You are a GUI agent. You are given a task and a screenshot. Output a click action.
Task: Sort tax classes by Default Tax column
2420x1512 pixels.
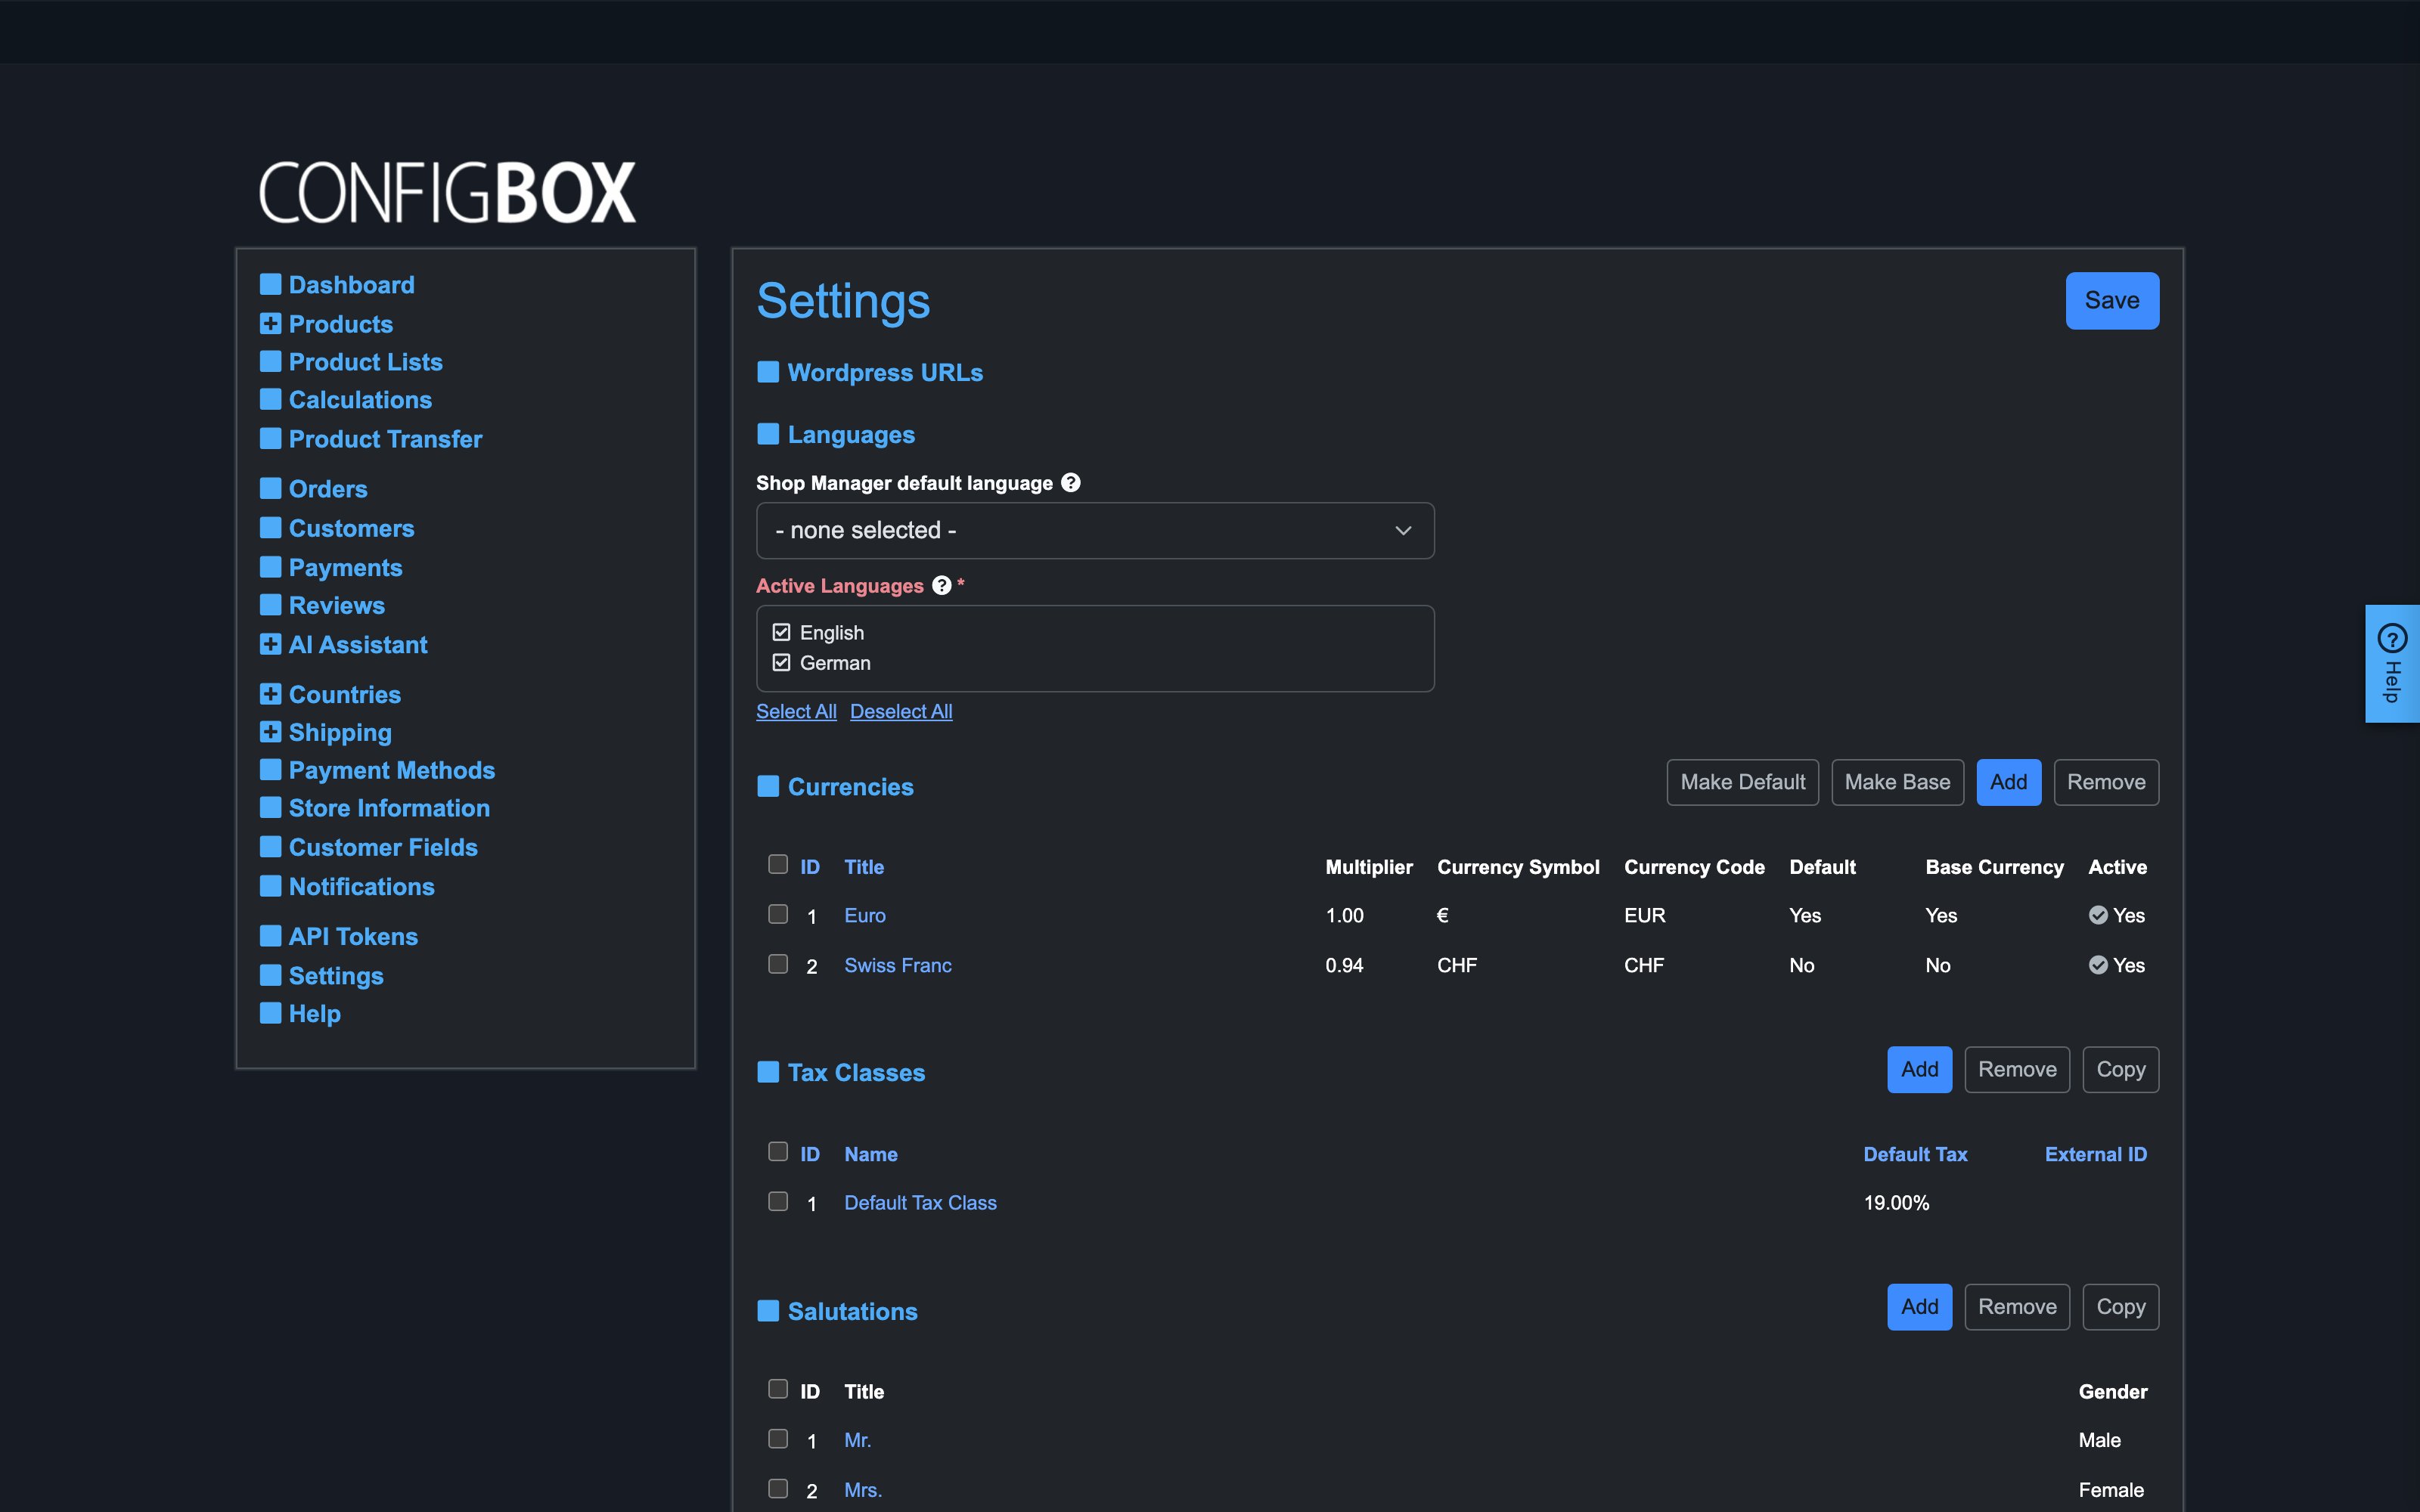(1915, 1154)
